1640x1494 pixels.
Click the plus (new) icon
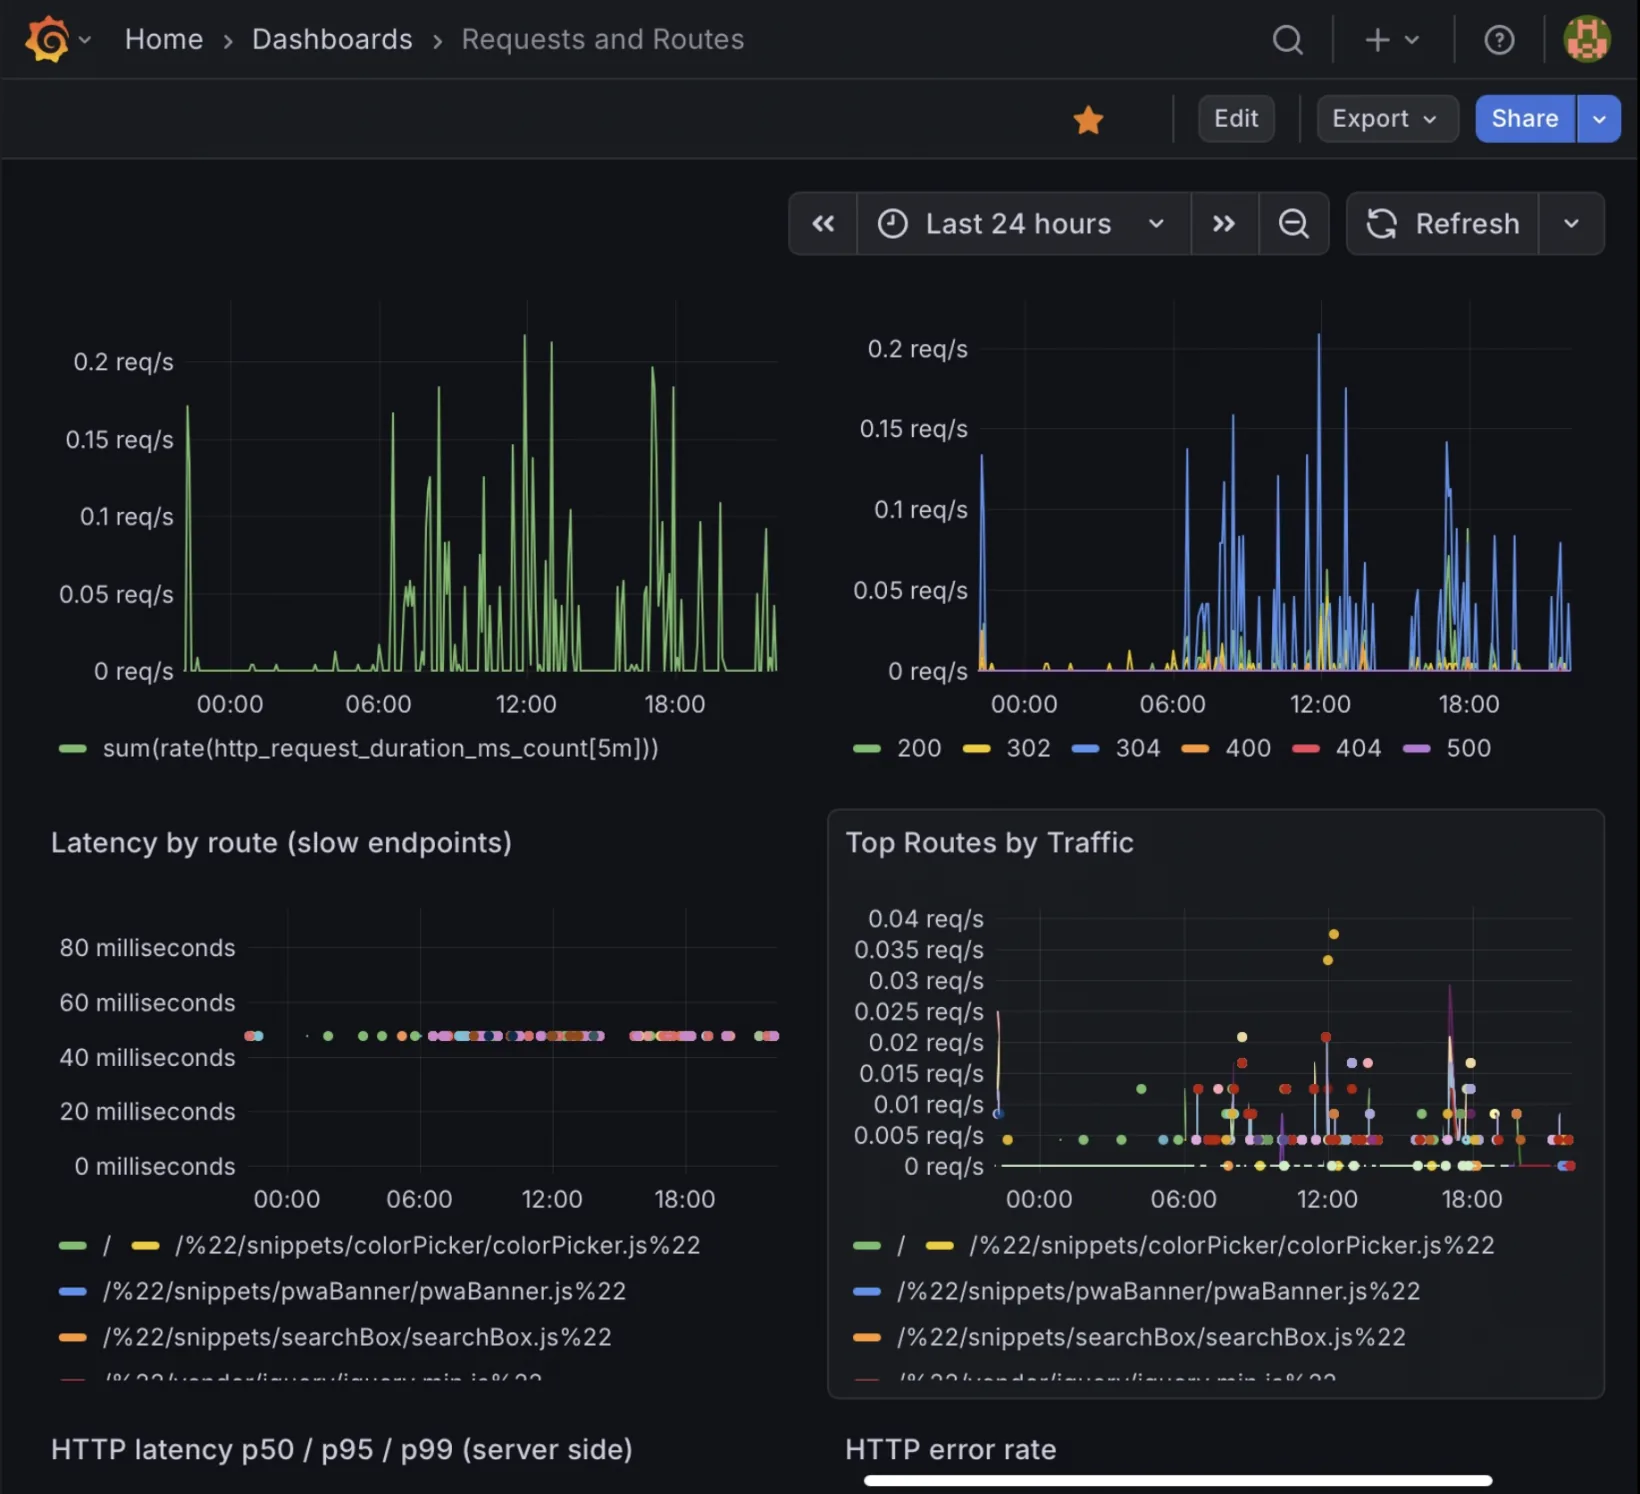point(1377,40)
